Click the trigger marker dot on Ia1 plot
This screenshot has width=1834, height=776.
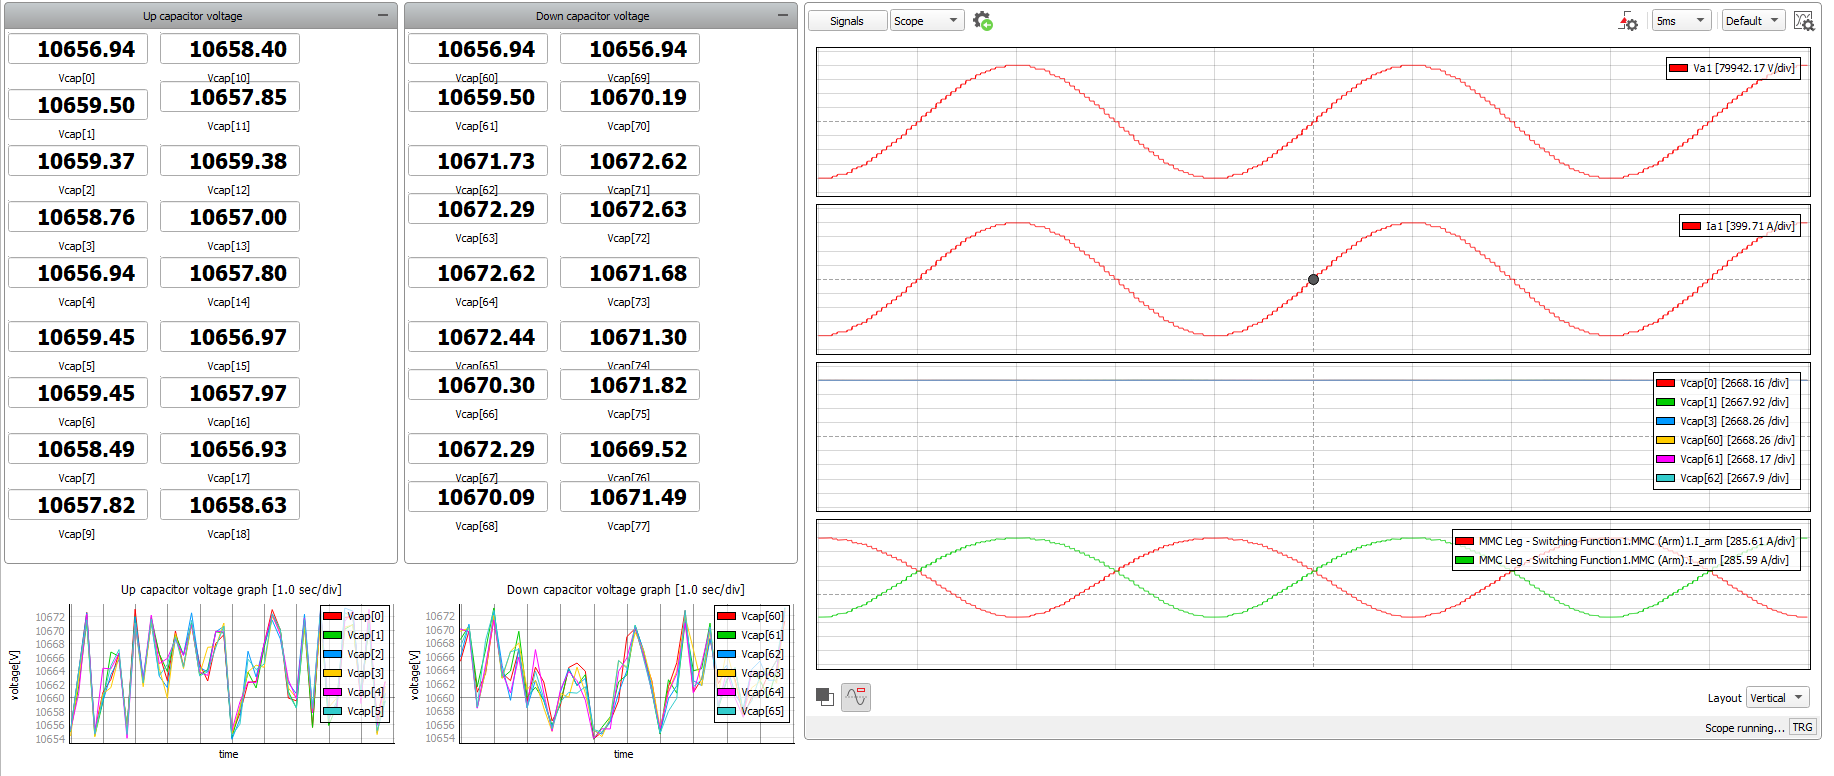tap(1313, 279)
